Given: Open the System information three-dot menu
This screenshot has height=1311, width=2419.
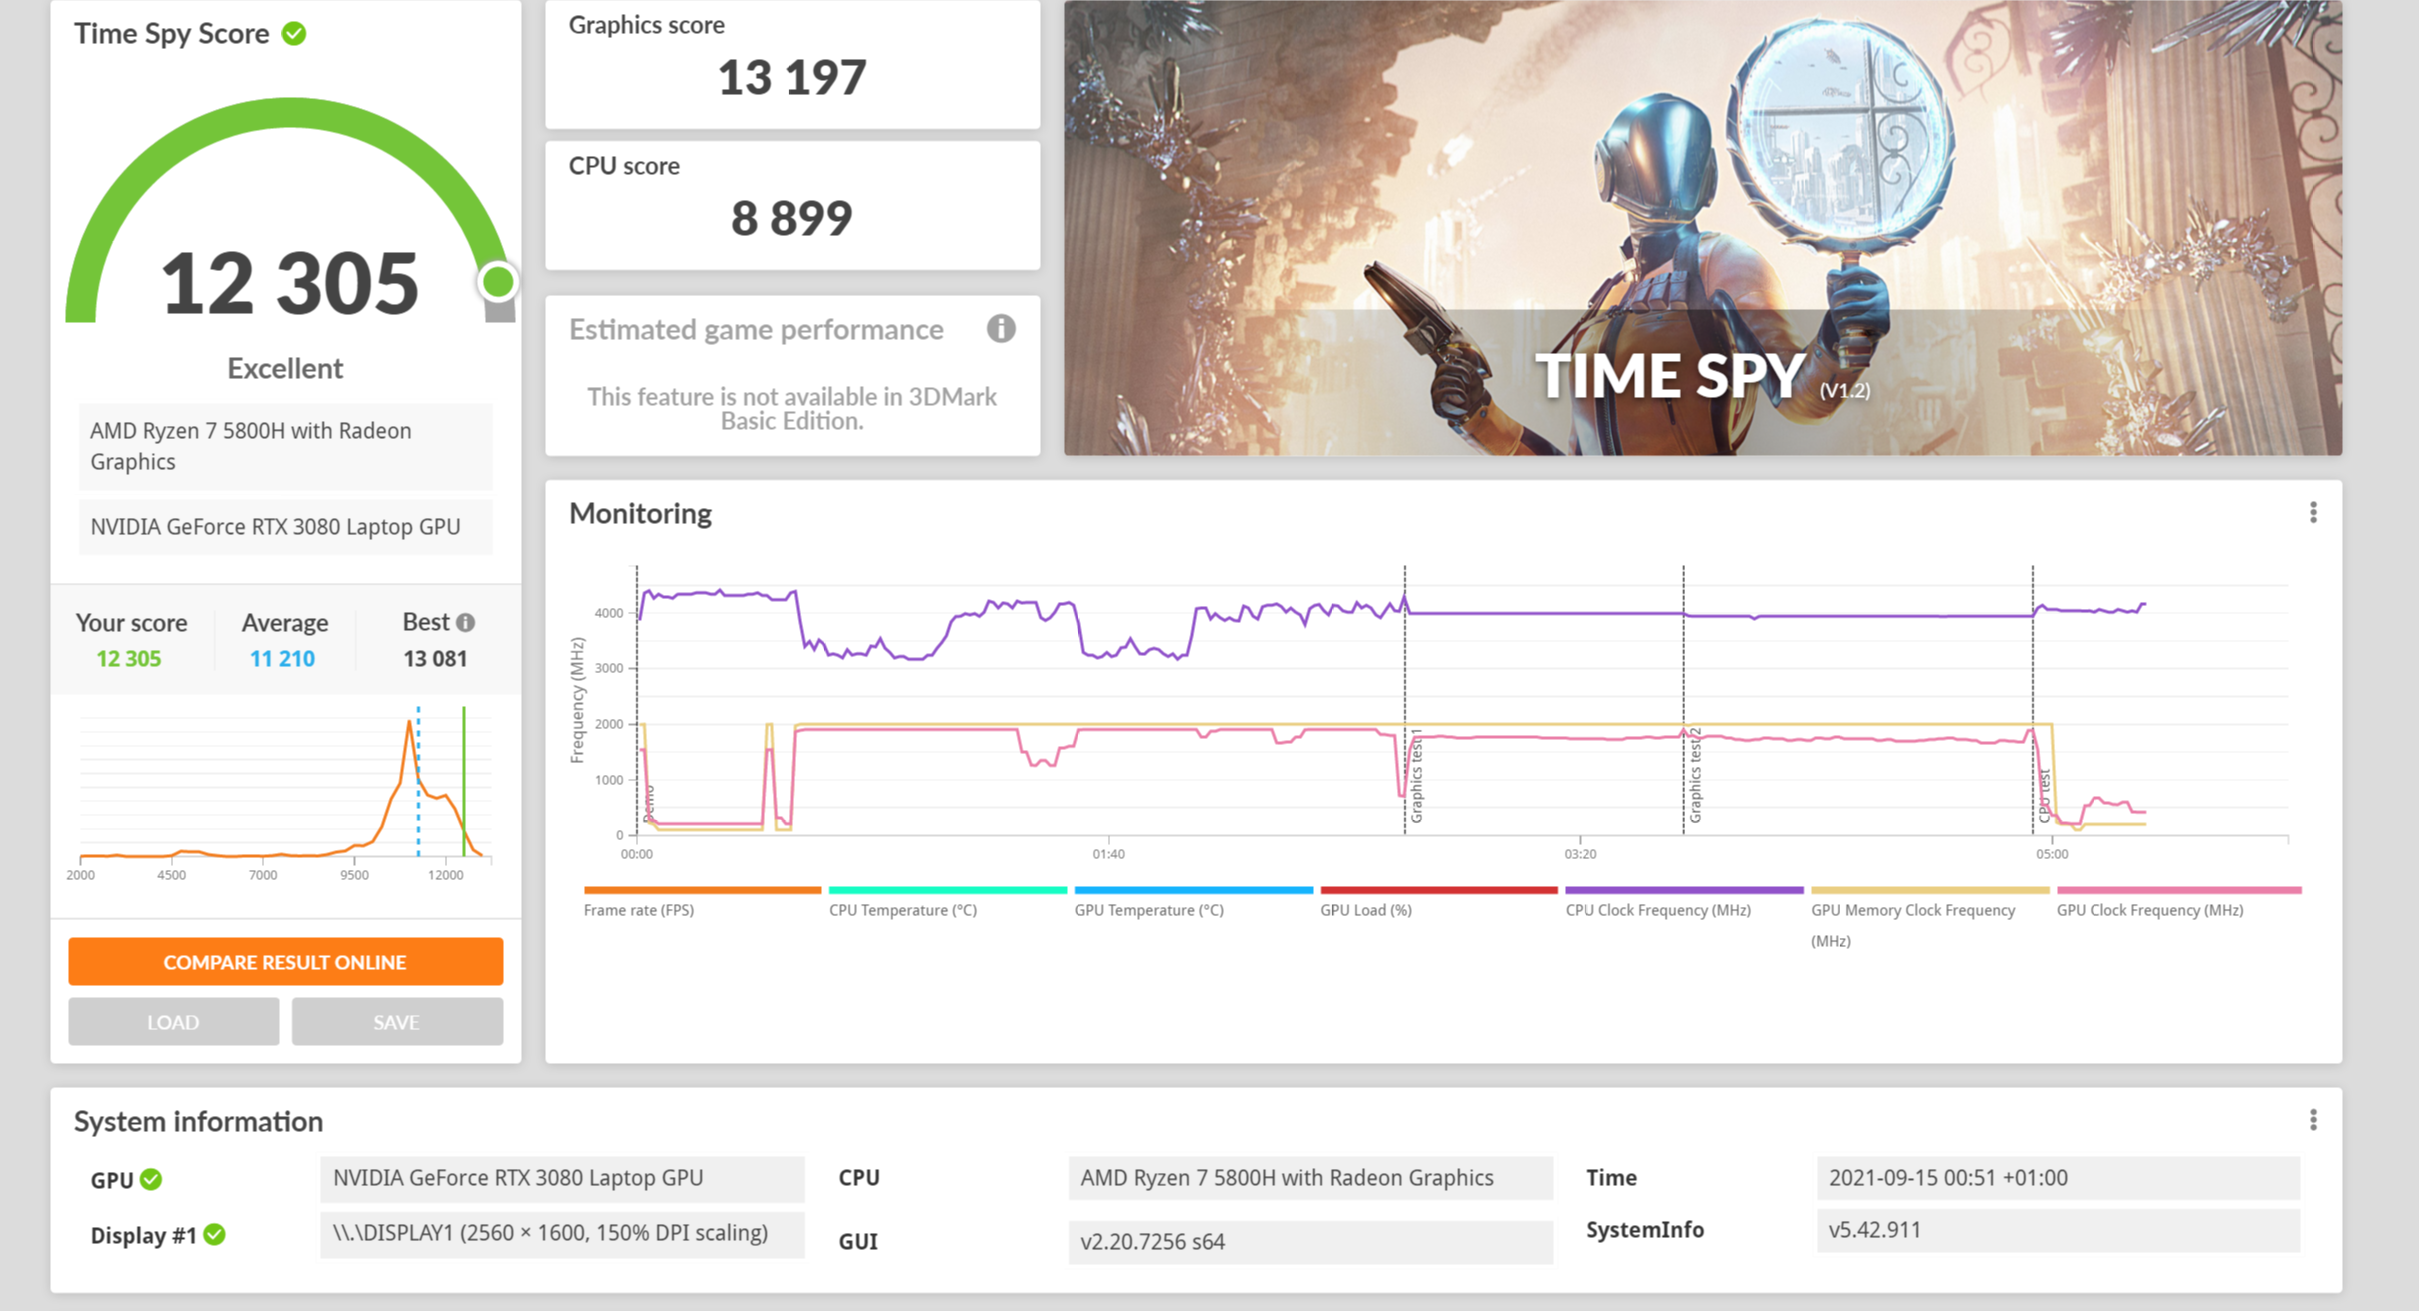Looking at the screenshot, I should [2313, 1120].
